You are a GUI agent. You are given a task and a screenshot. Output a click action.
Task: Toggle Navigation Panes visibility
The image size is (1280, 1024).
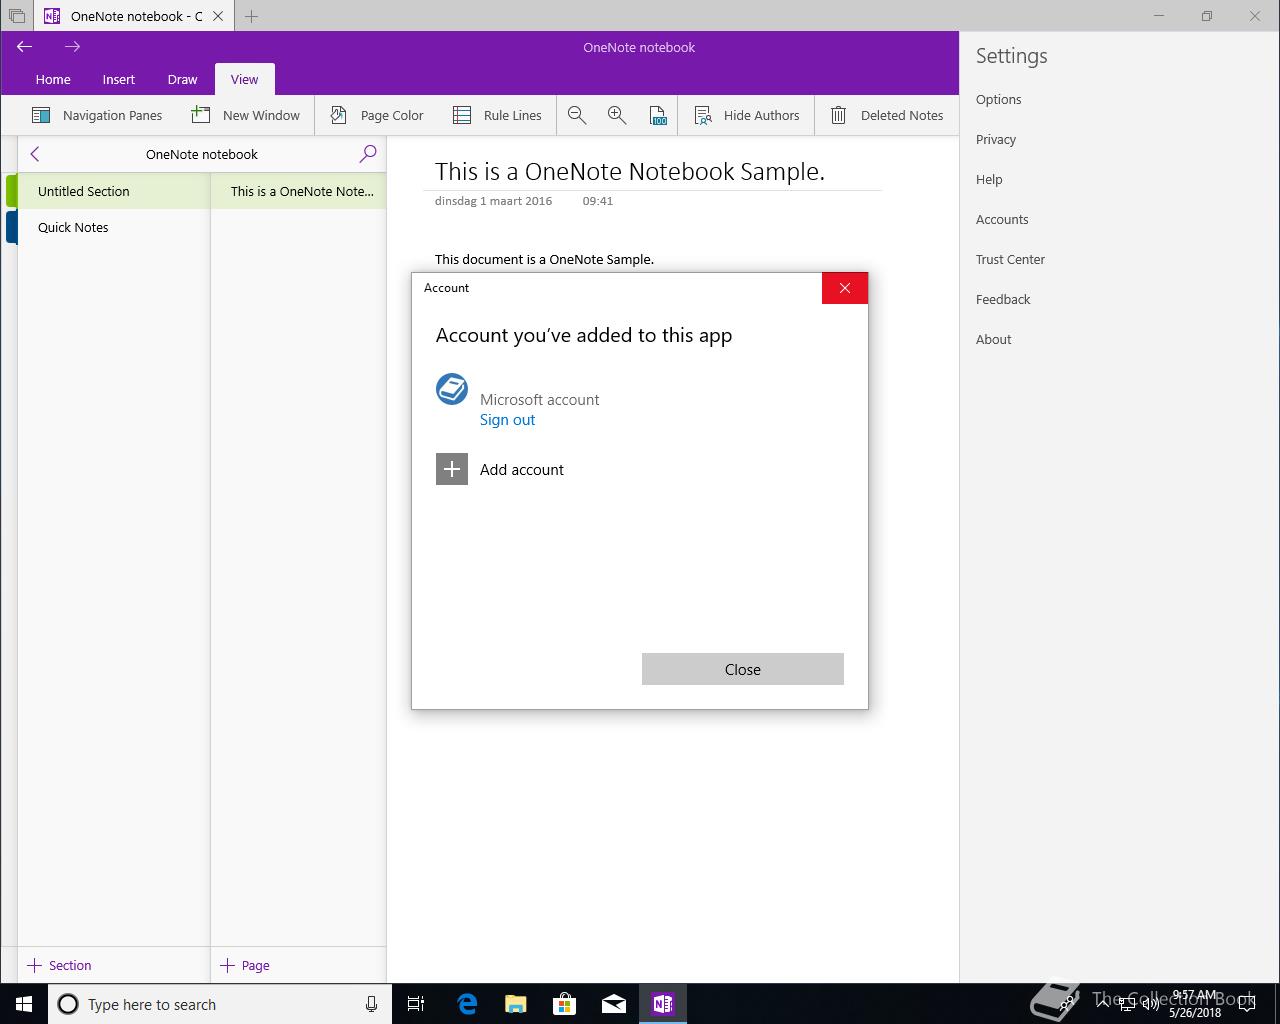click(x=97, y=115)
